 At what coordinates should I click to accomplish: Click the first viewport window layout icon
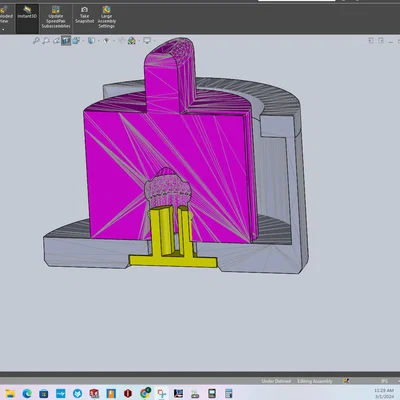371,41
